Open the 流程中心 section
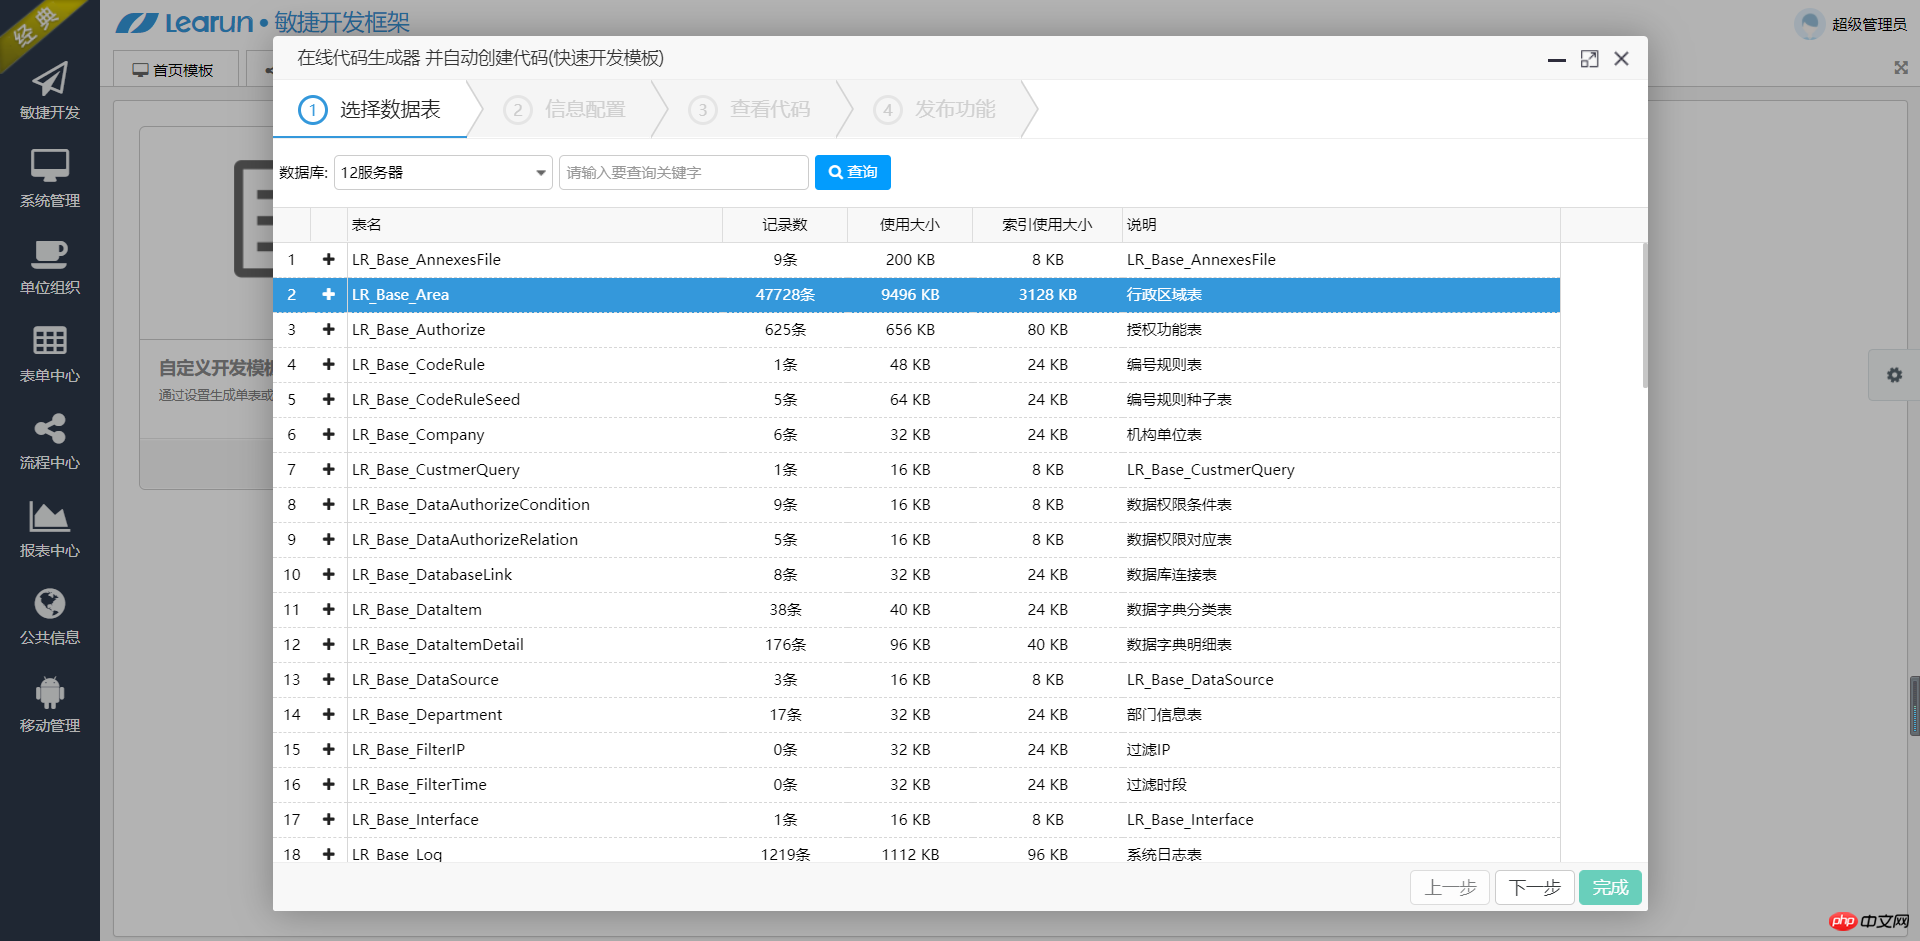 (49, 440)
